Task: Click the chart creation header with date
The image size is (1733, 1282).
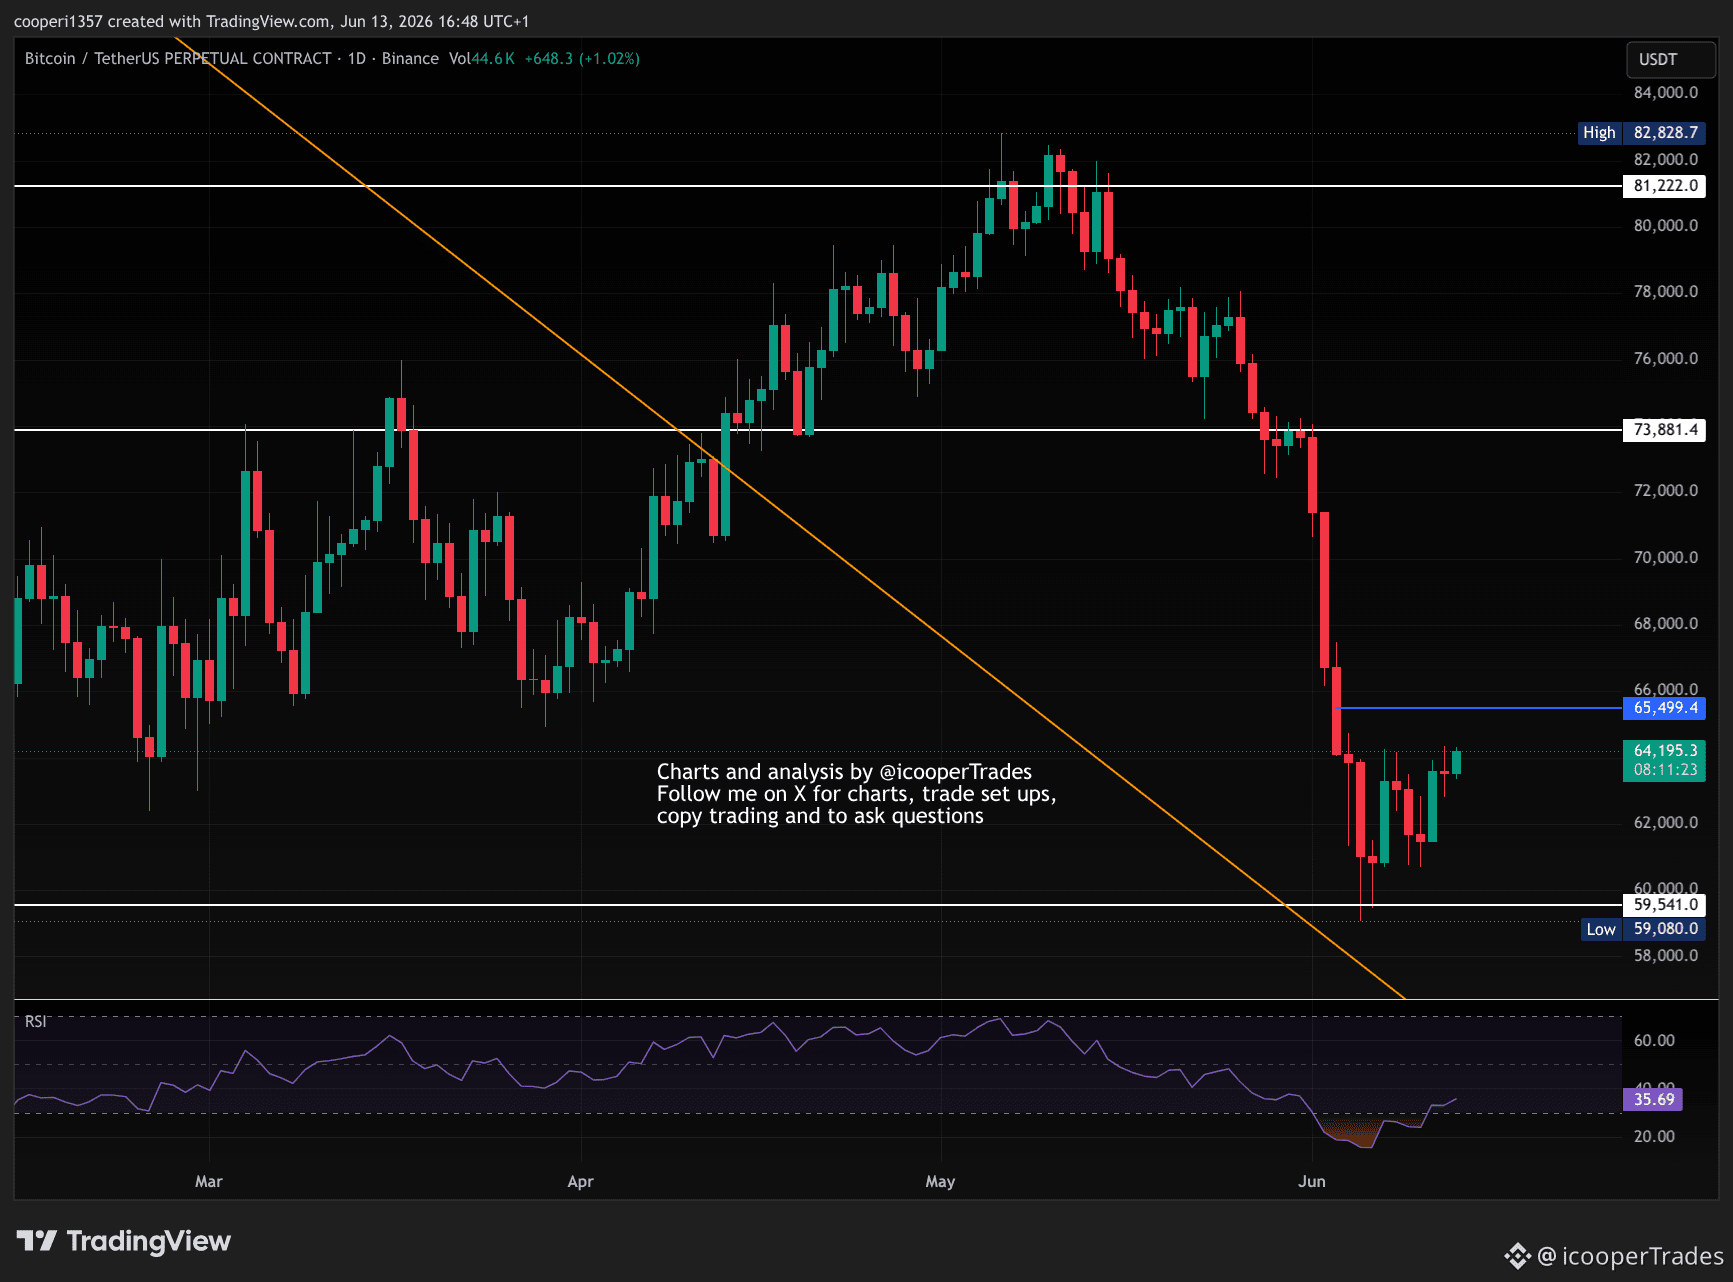Action: [272, 21]
